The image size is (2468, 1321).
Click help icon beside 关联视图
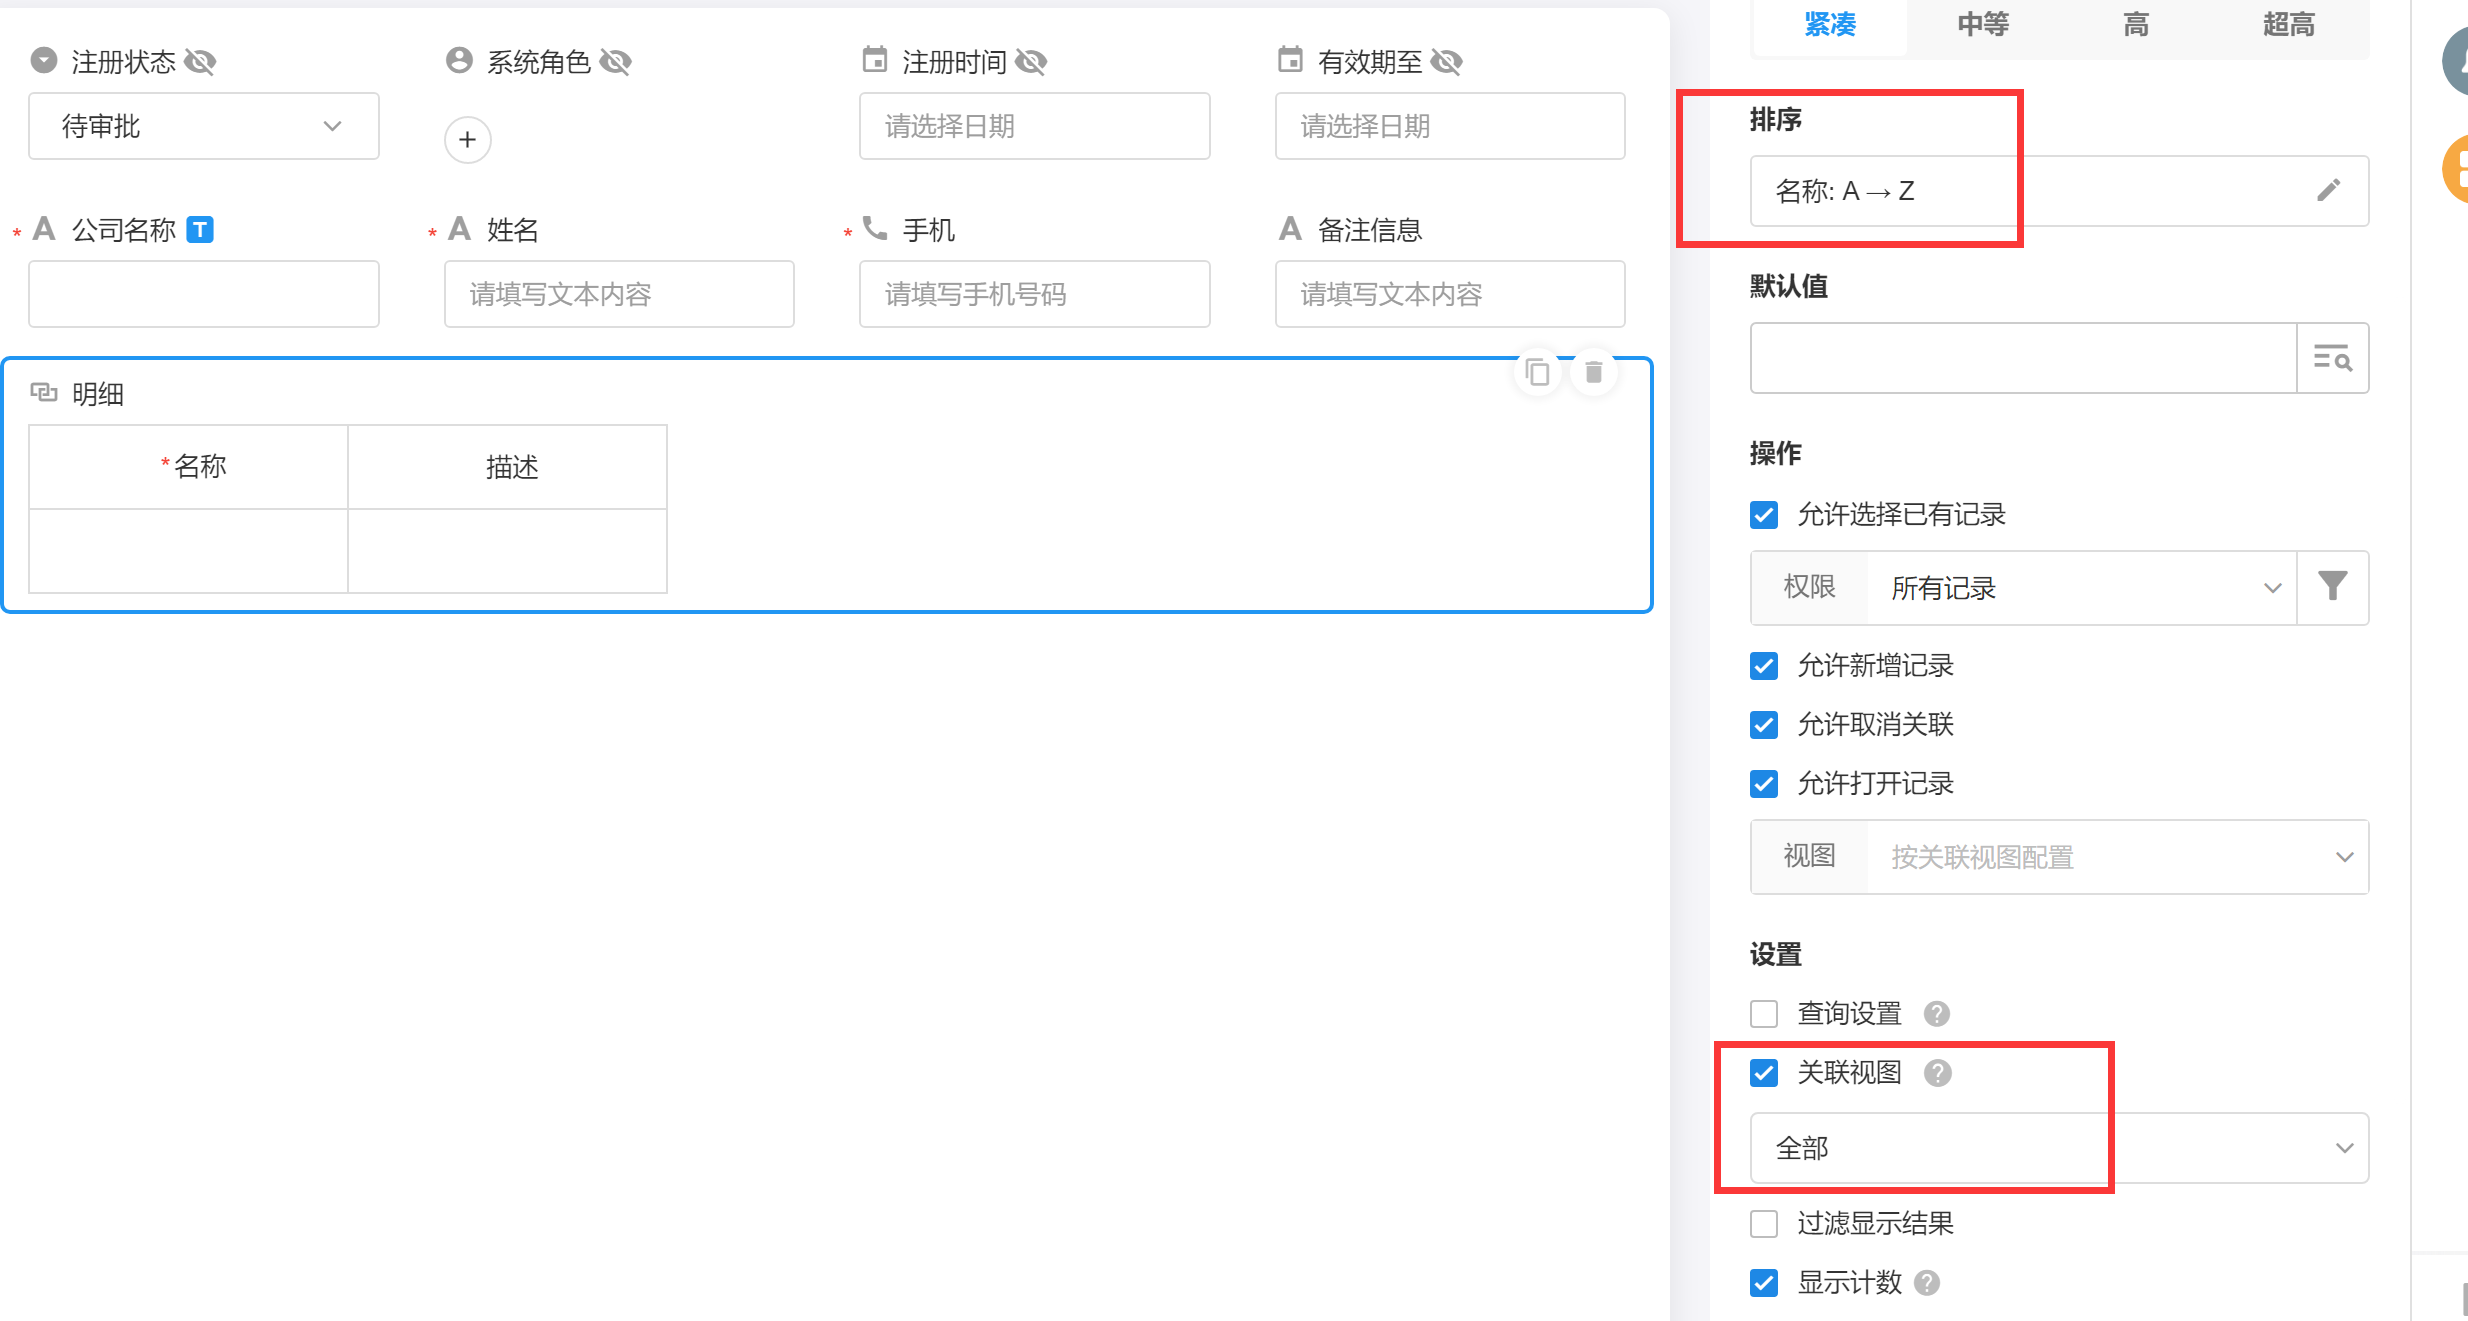pyautogui.click(x=1937, y=1073)
